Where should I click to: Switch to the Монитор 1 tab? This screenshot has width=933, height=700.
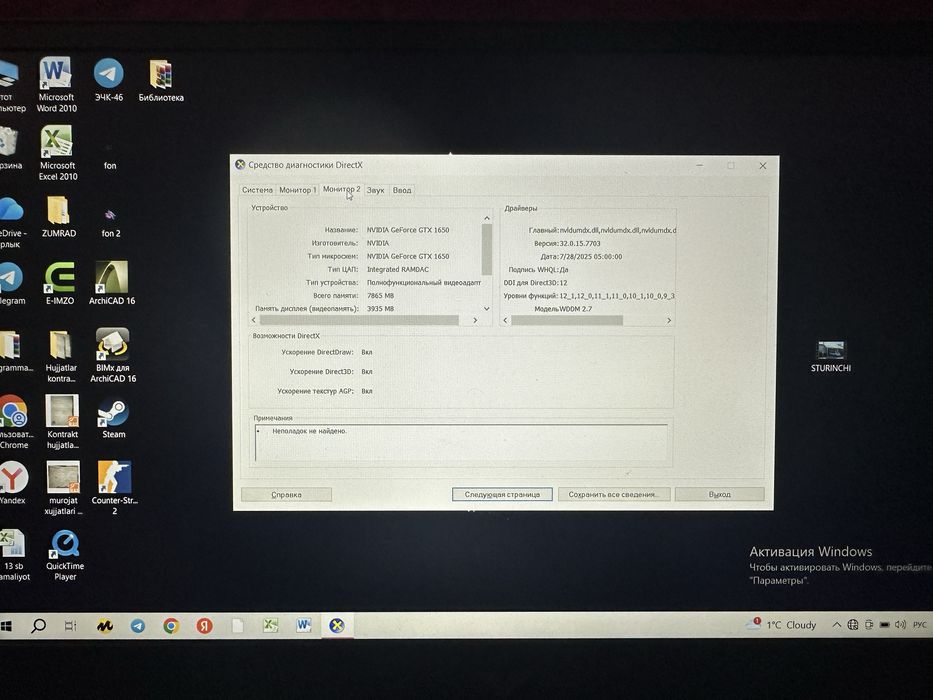[298, 190]
